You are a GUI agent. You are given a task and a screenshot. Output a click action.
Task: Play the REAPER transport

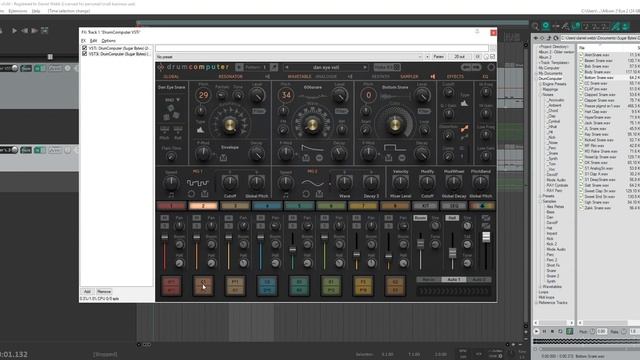(x=14, y=30)
